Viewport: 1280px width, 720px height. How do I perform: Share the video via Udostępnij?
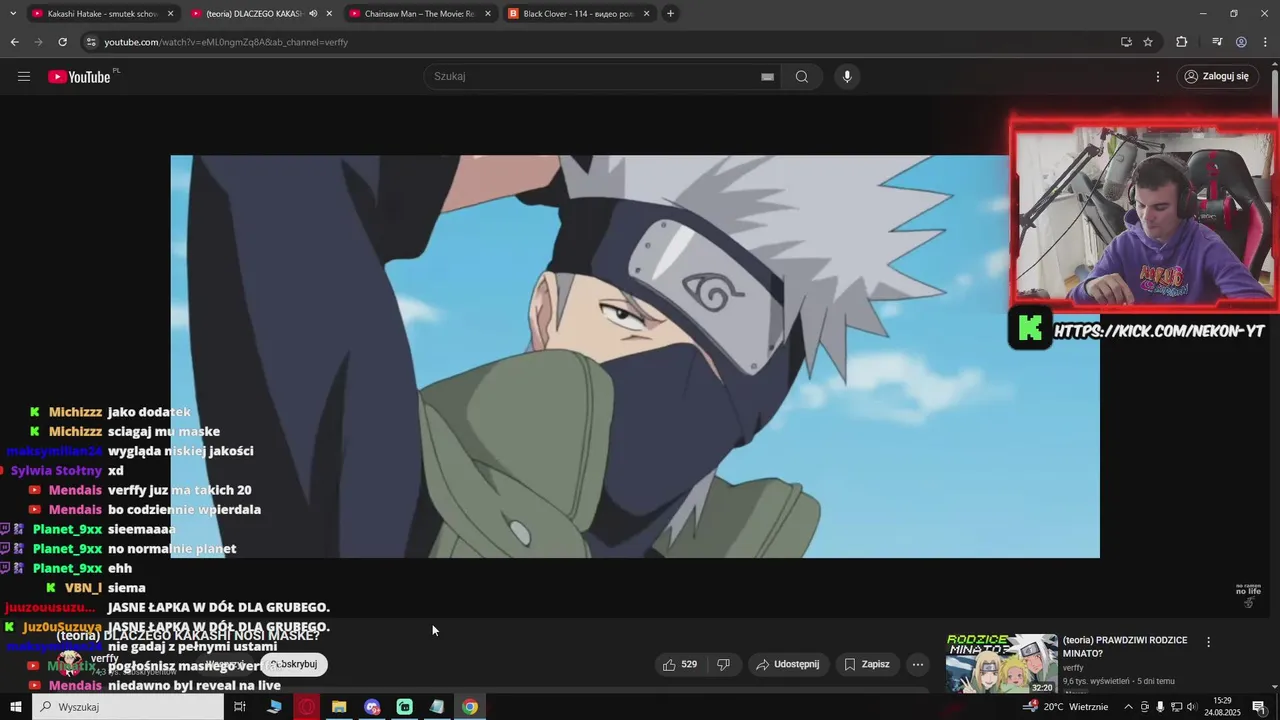pos(788,664)
